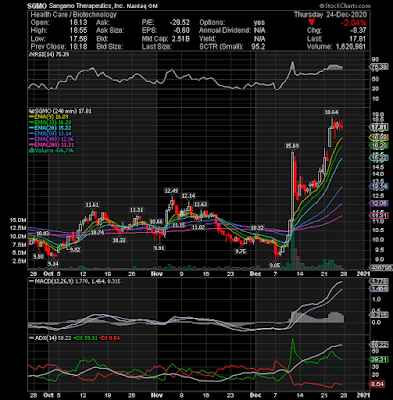The image size is (393, 400).
Task: Click the magenta EMA(200) legend entry
Action: (x=51, y=145)
